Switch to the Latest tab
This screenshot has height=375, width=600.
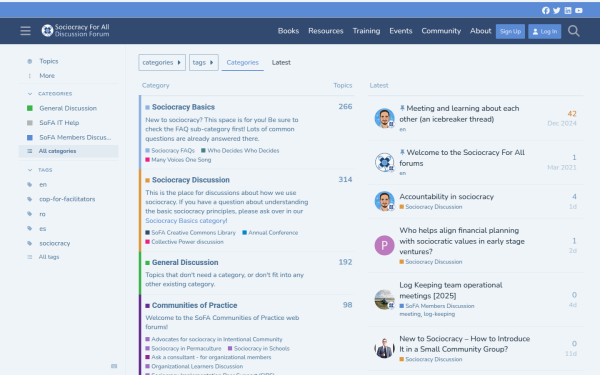(x=281, y=62)
